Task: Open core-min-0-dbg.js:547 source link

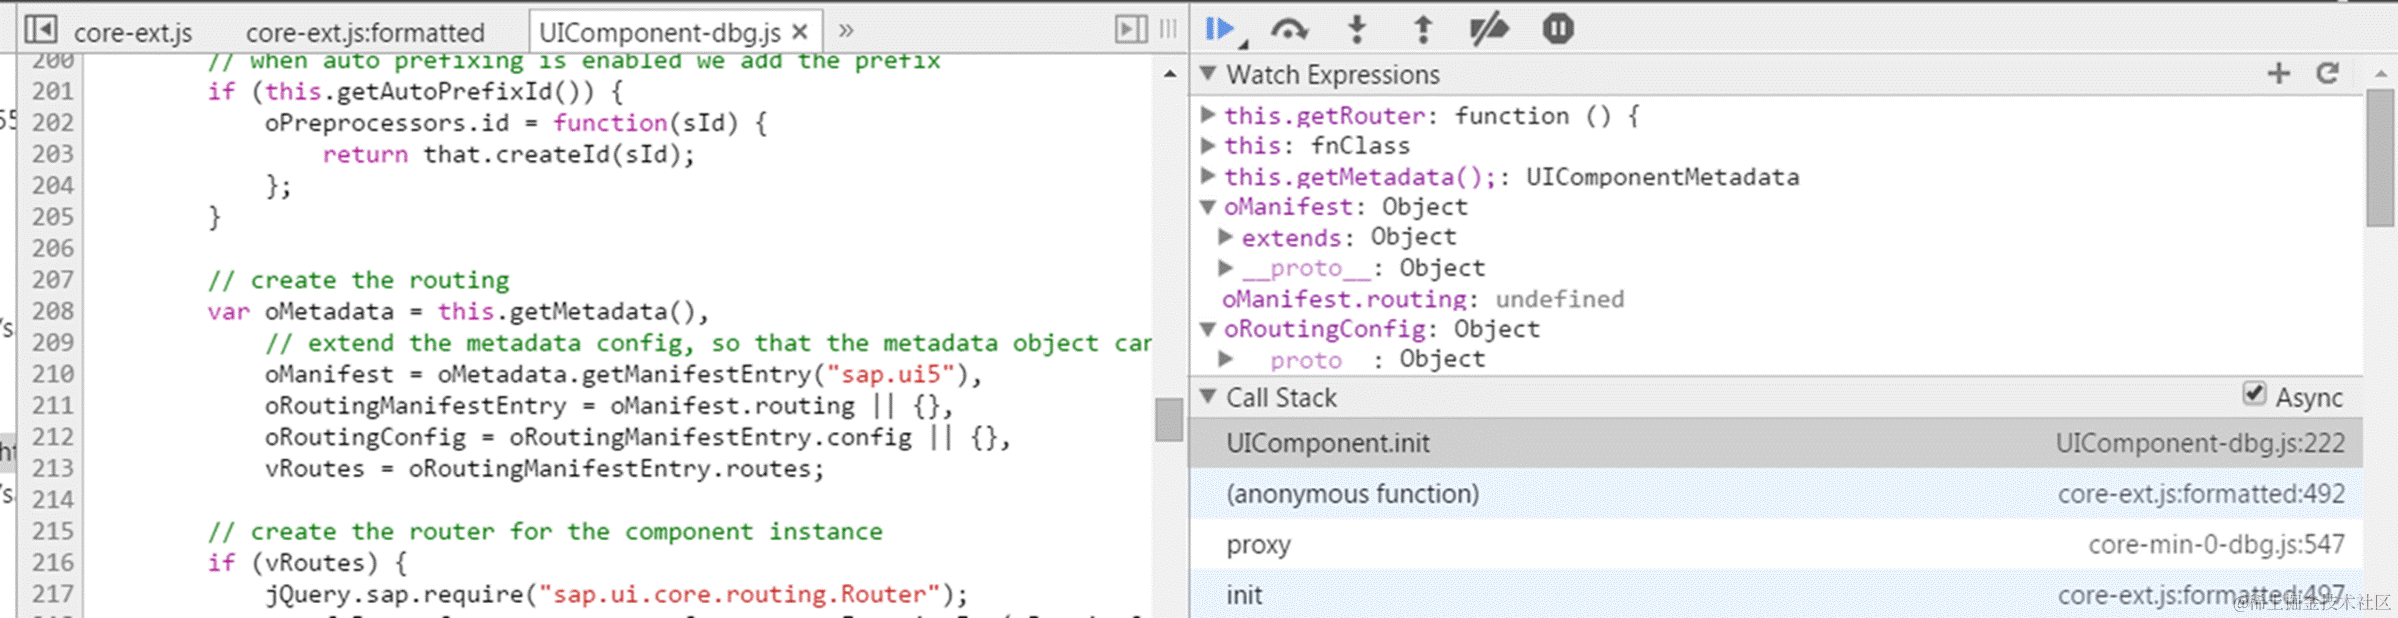Action: point(2216,545)
